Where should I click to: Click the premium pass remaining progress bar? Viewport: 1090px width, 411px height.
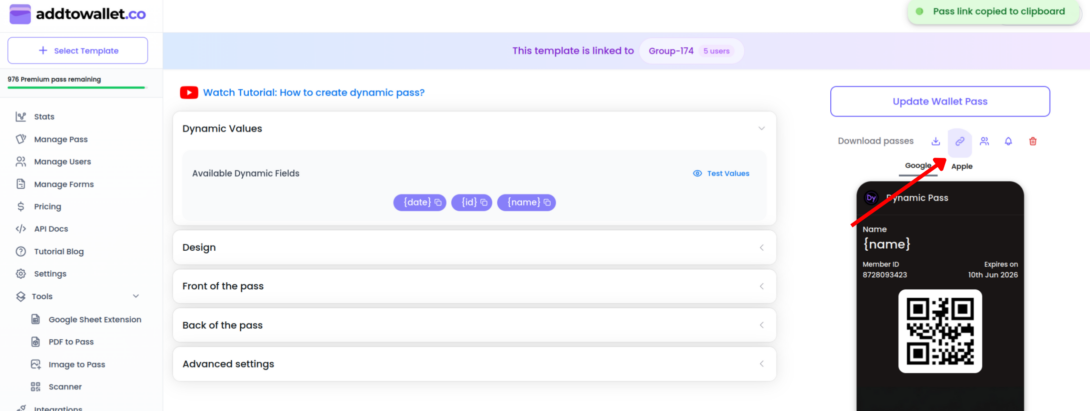coord(76,88)
